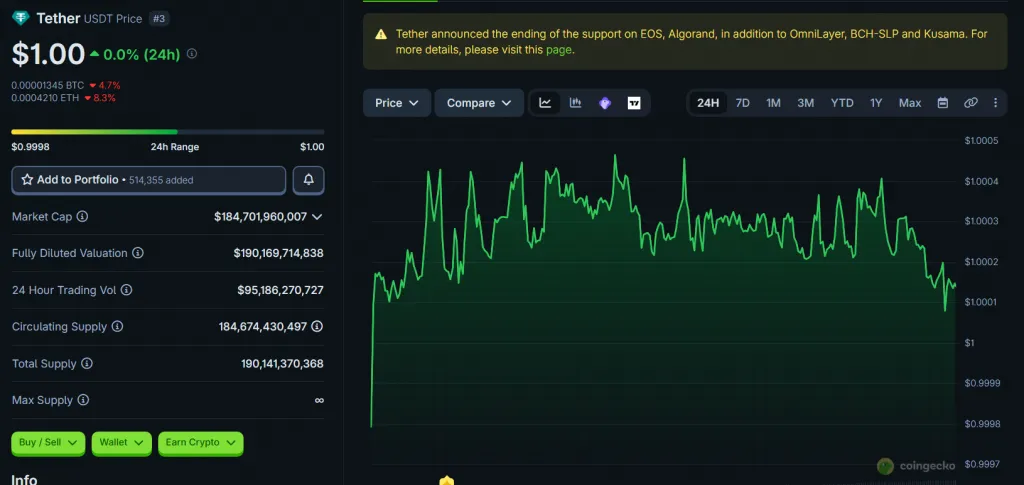Switch to TradingView chart icon
Viewport: 1024px width, 485px height.
633,102
